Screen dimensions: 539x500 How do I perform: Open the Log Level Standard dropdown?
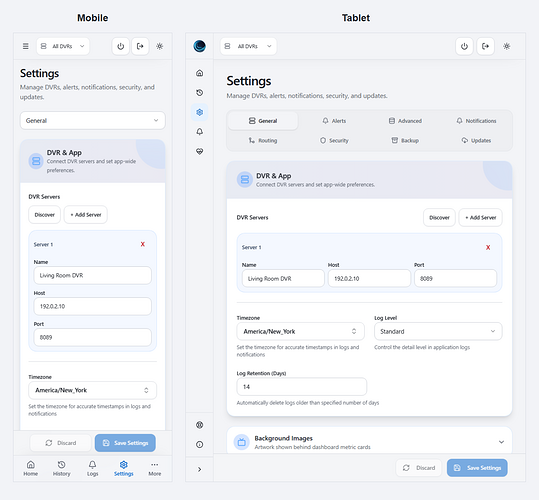(x=438, y=331)
